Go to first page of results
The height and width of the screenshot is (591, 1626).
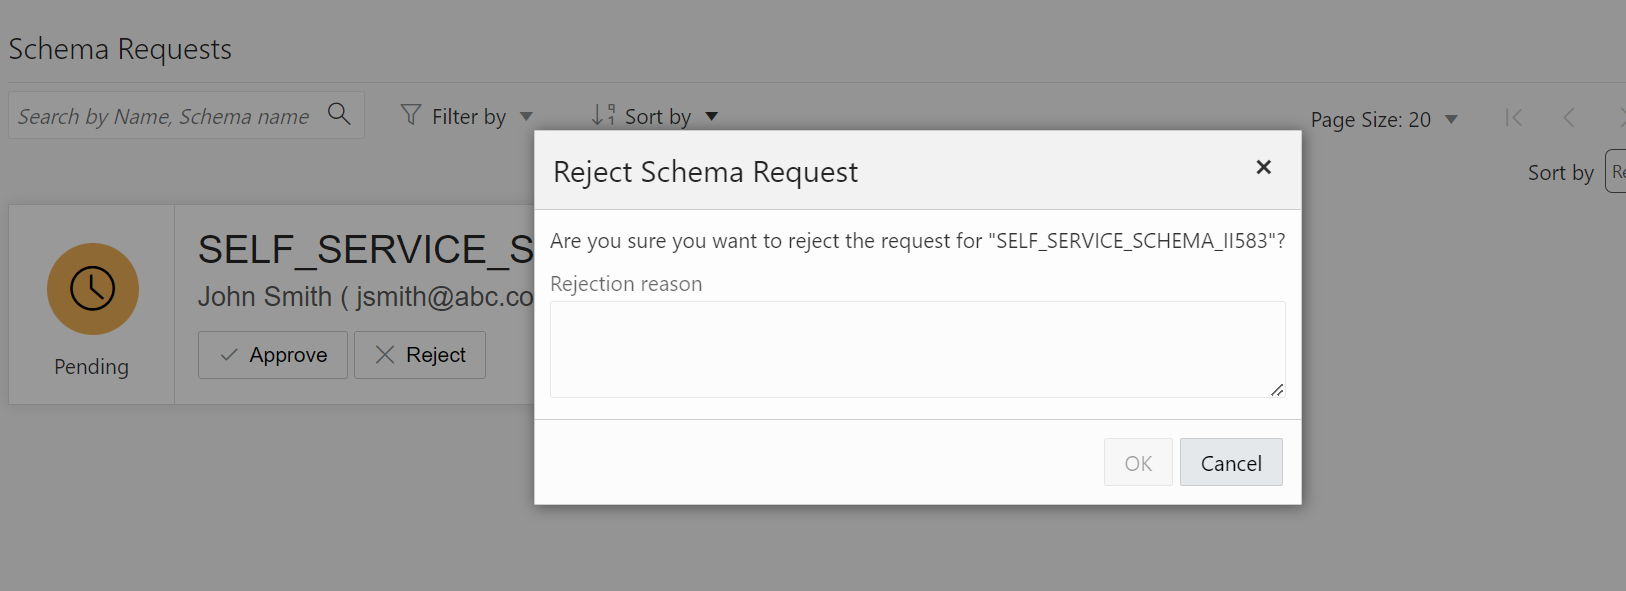tap(1514, 118)
